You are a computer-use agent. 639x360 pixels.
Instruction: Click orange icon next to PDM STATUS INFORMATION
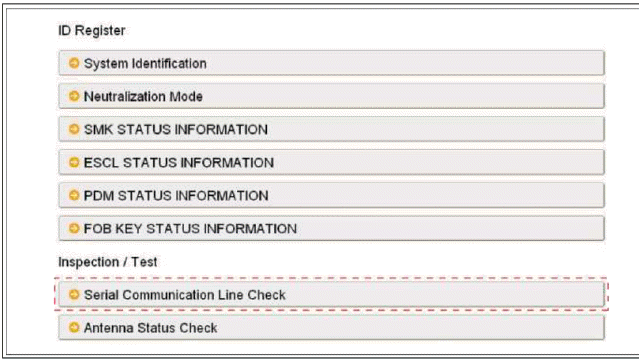[x=74, y=195]
